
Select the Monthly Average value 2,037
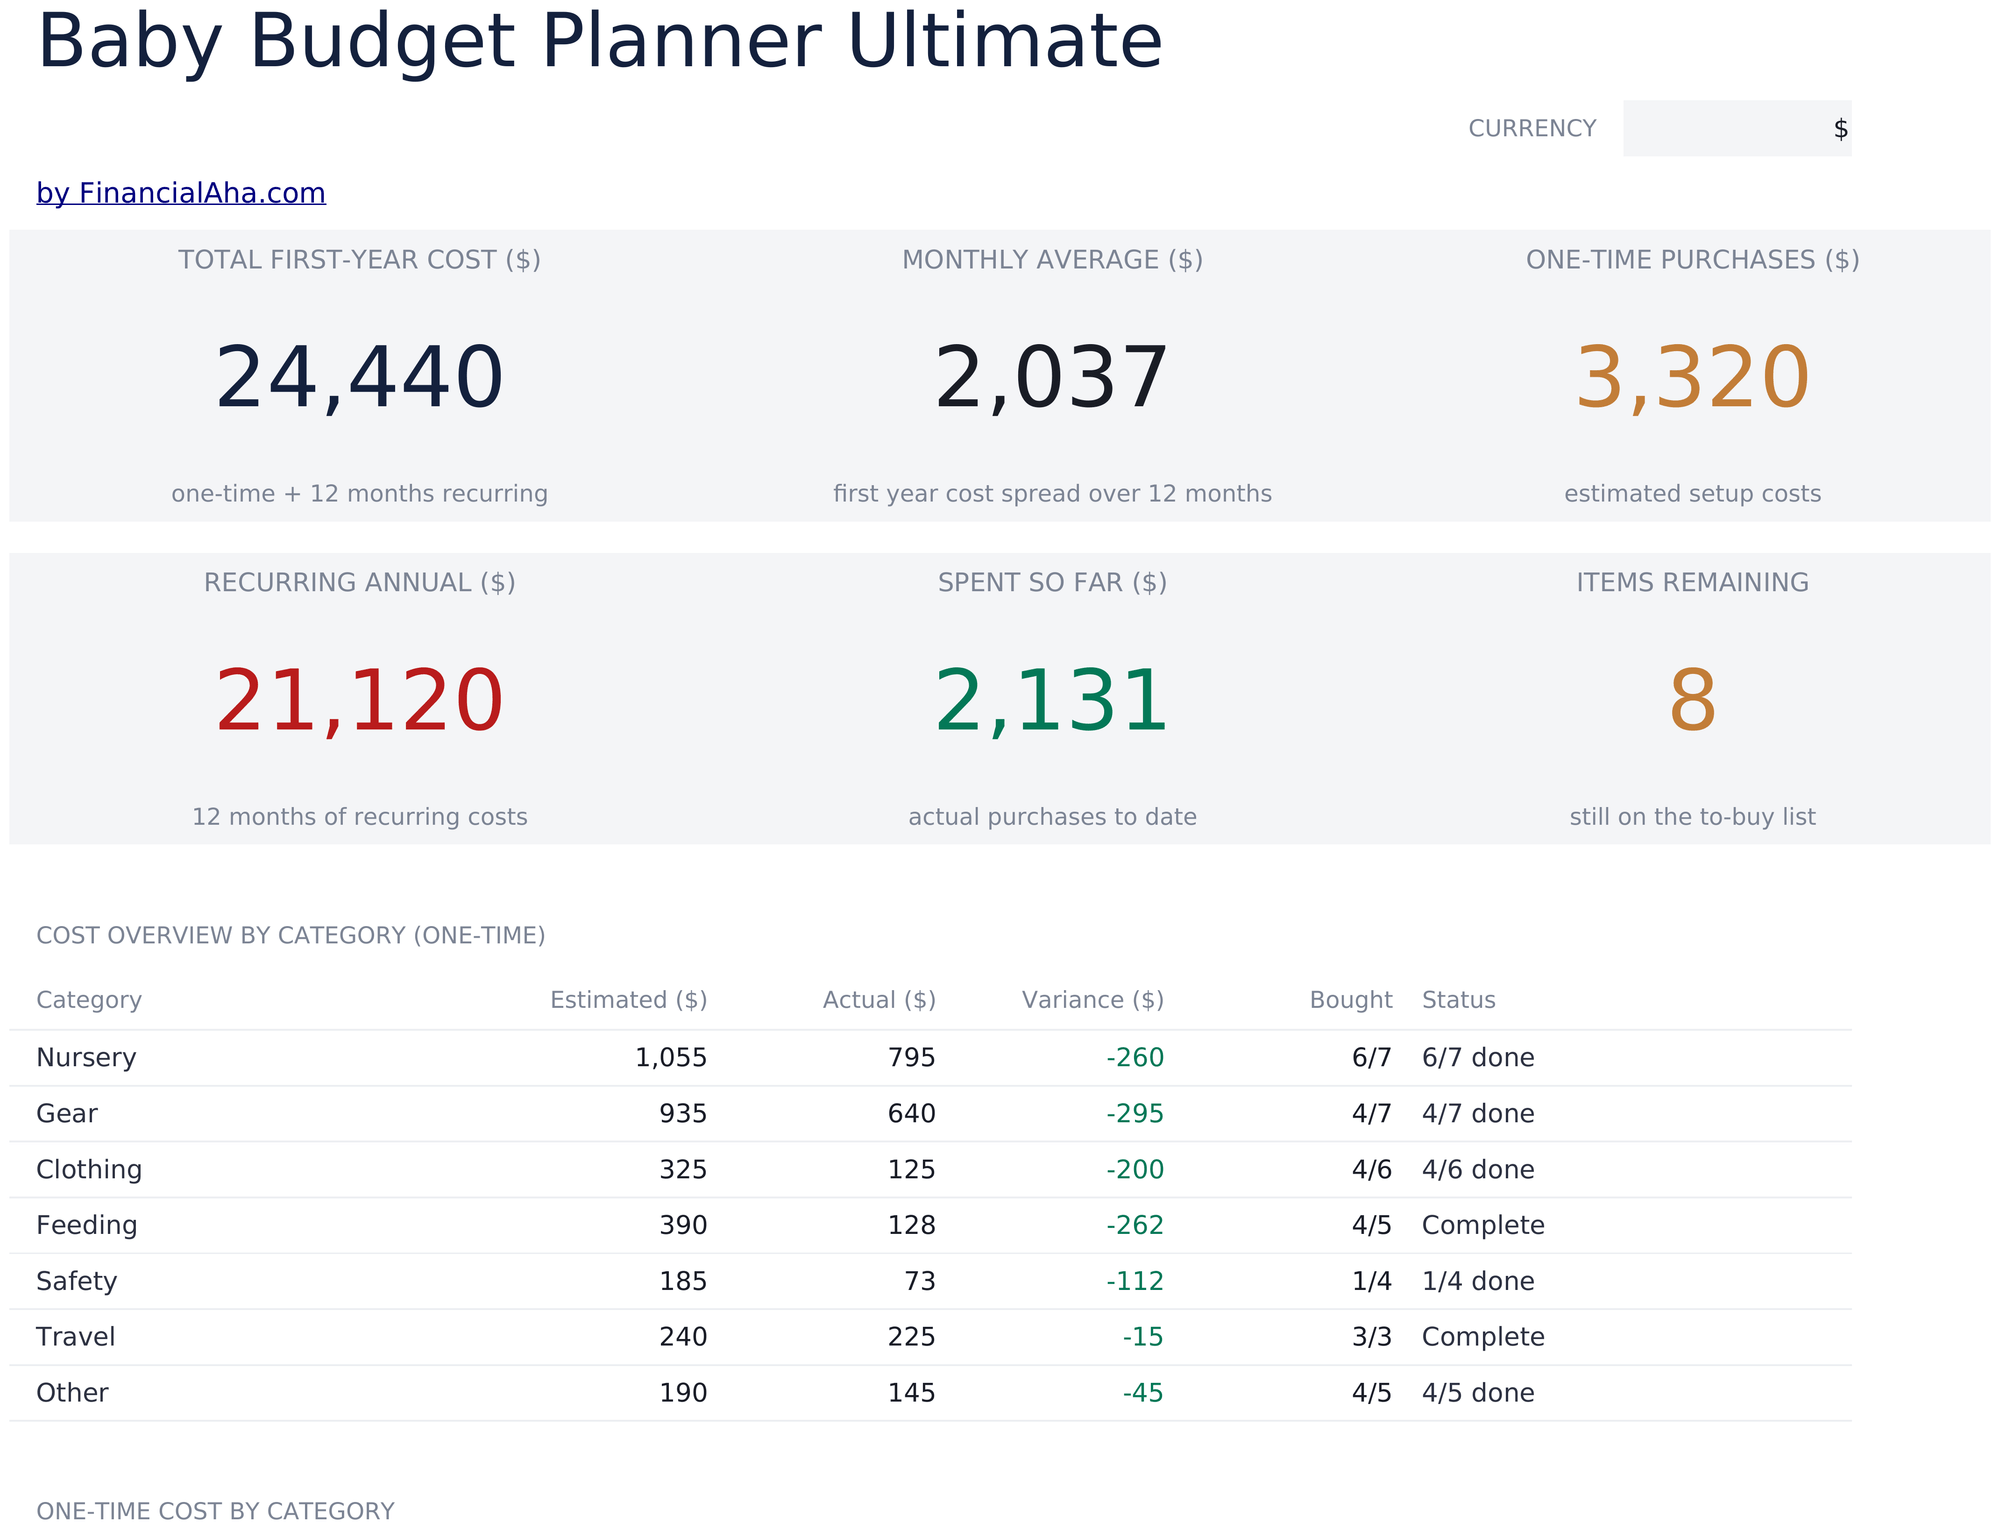click(1052, 378)
